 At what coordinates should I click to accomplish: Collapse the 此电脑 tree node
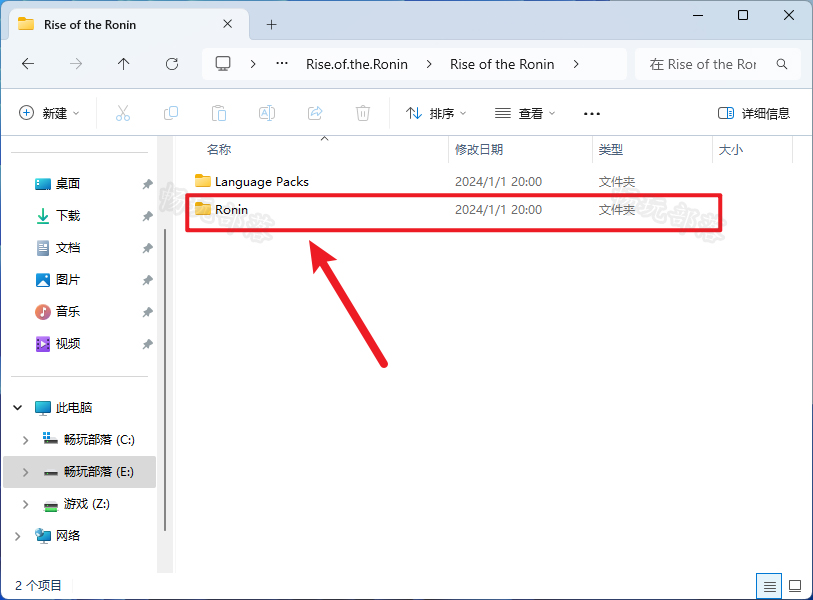[x=18, y=408]
